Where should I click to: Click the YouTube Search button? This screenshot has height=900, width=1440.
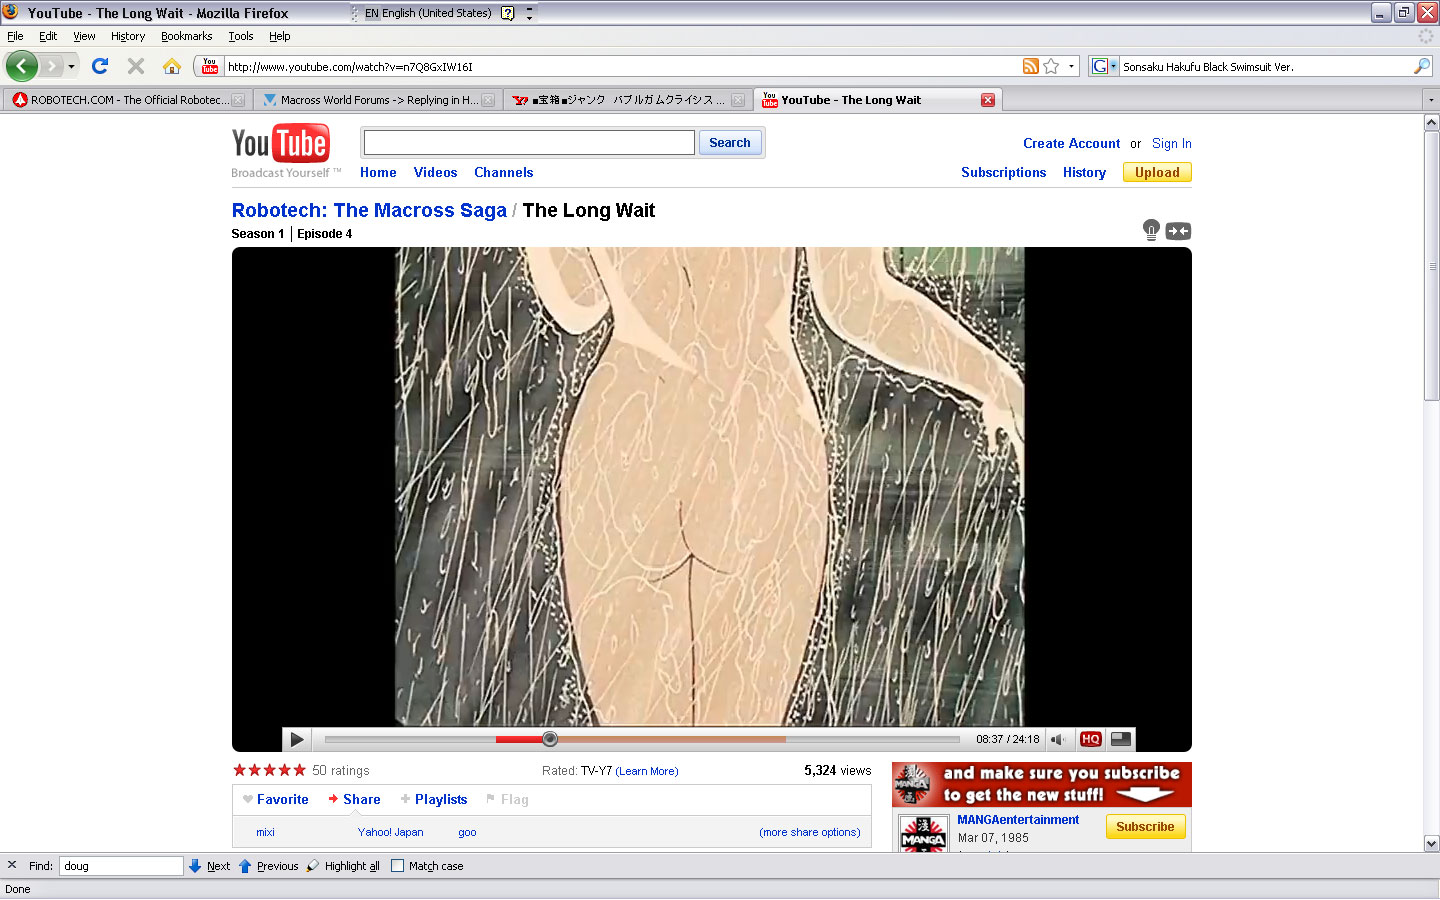(x=730, y=143)
